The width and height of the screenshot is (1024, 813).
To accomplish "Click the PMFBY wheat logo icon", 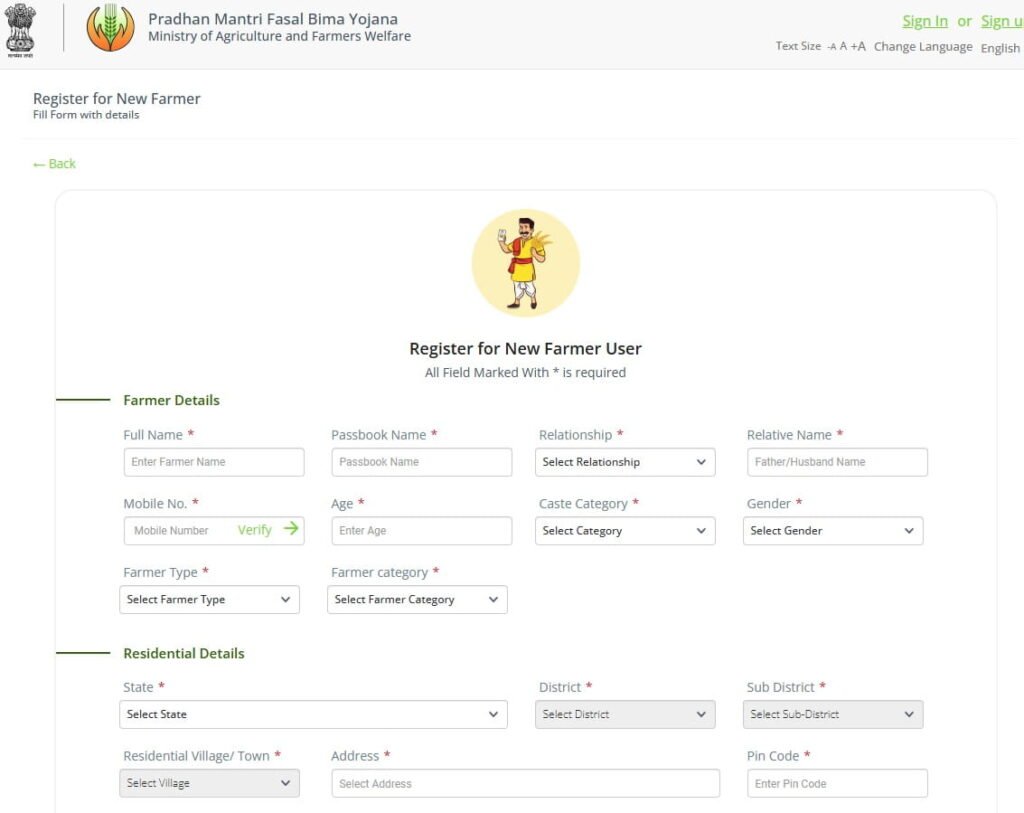I will (110, 27).
